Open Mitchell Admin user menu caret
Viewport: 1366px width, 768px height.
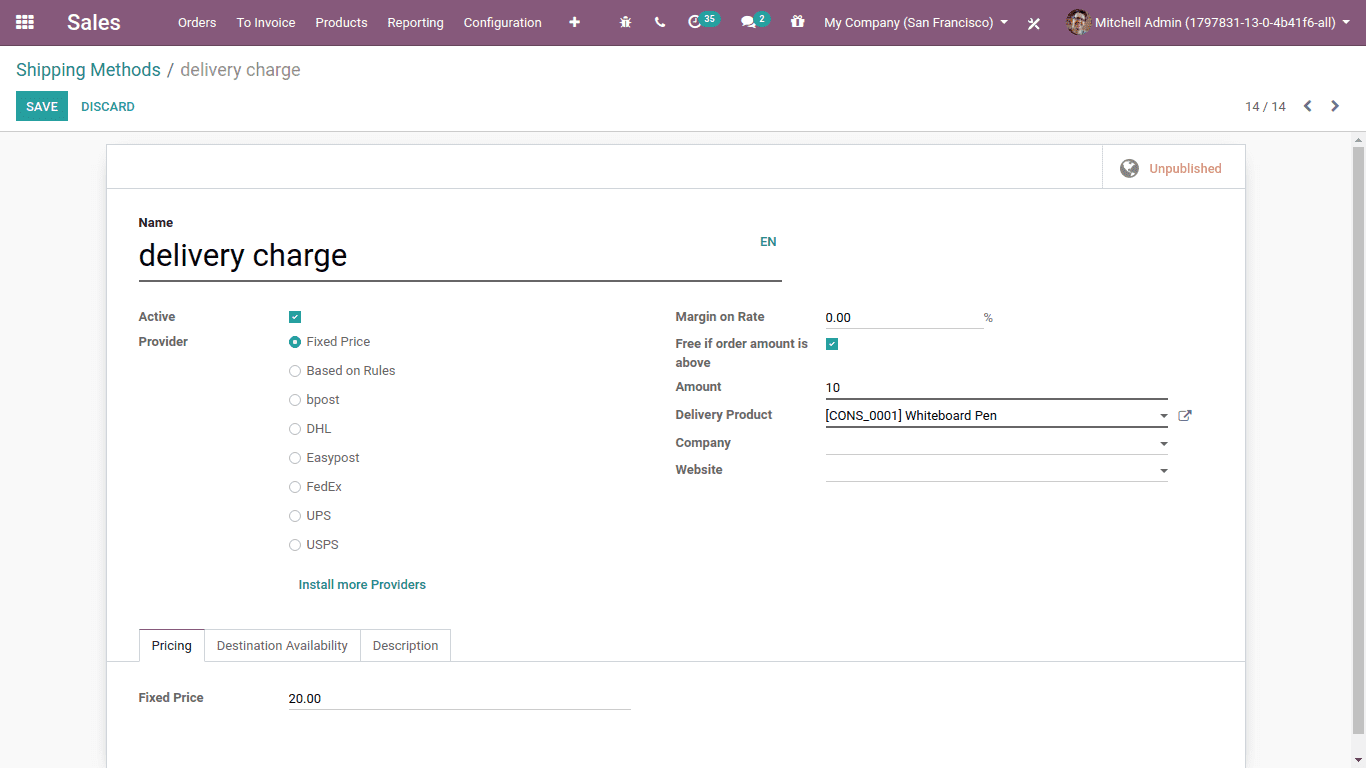coord(1345,22)
